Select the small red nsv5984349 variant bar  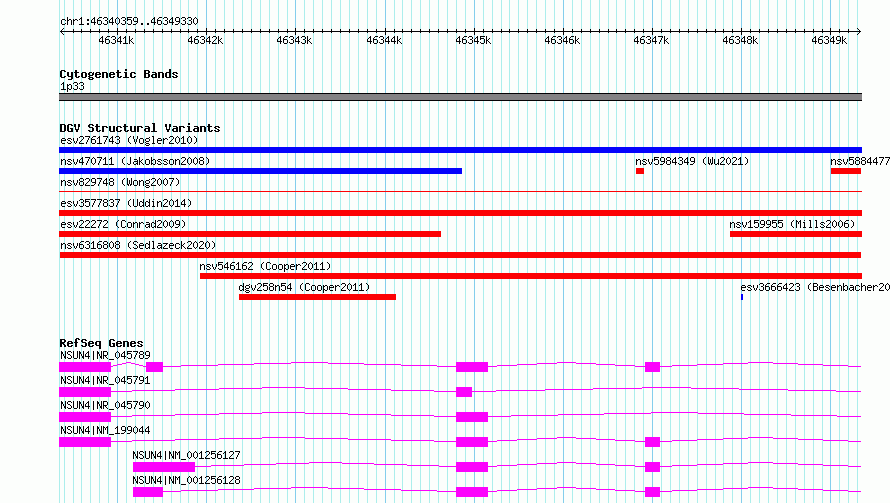[640, 171]
